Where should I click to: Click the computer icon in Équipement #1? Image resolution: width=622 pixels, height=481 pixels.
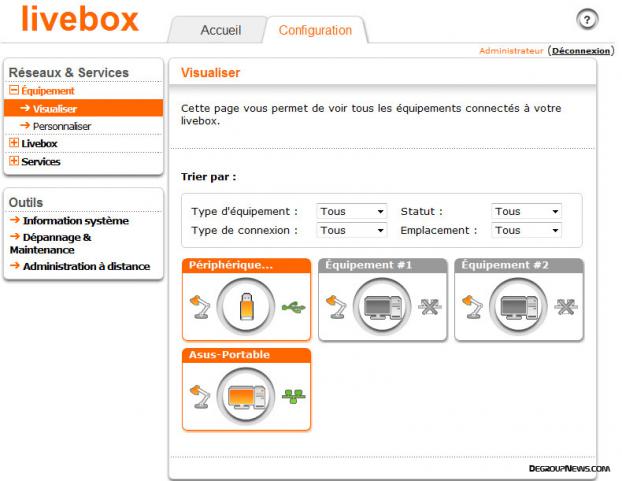[x=382, y=306]
